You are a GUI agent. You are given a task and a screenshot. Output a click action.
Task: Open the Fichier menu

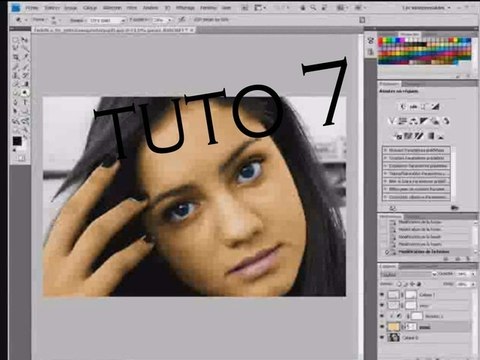click(x=32, y=7)
